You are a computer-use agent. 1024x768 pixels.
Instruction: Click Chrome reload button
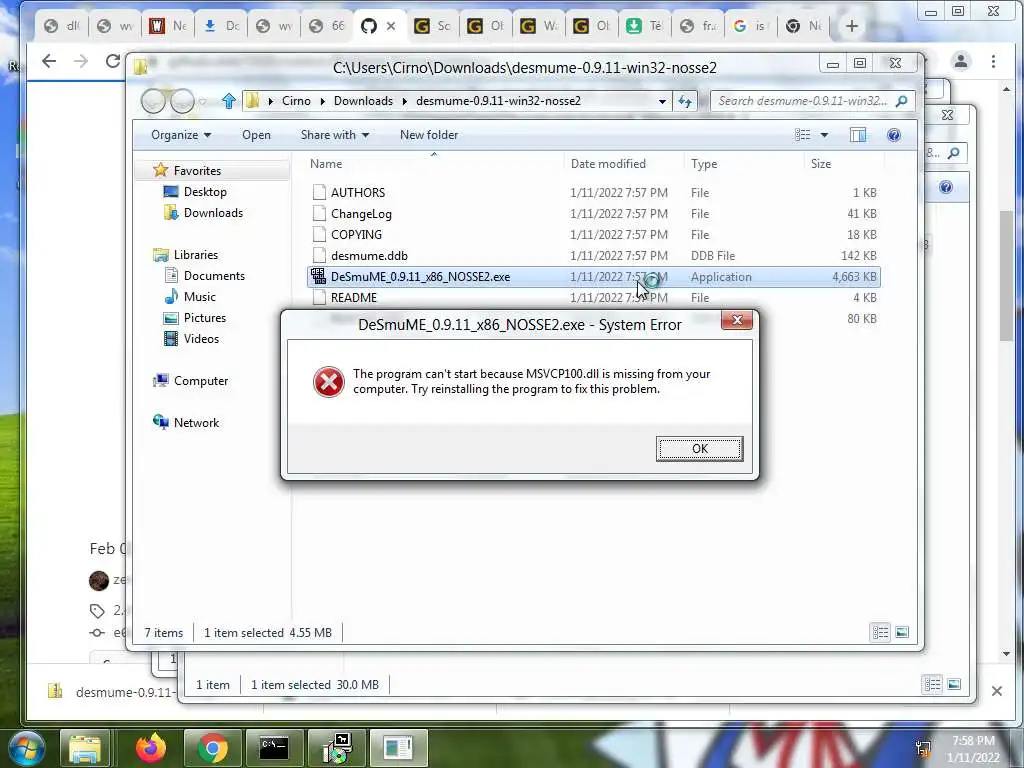pos(113,61)
